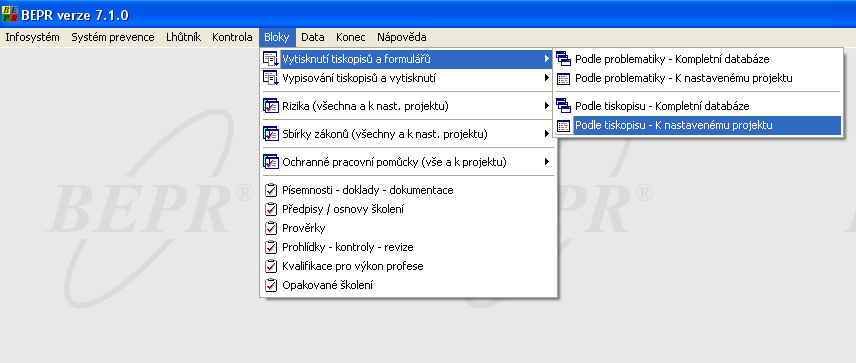Open the Systém prevence menu
The image size is (856, 363).
click(113, 37)
